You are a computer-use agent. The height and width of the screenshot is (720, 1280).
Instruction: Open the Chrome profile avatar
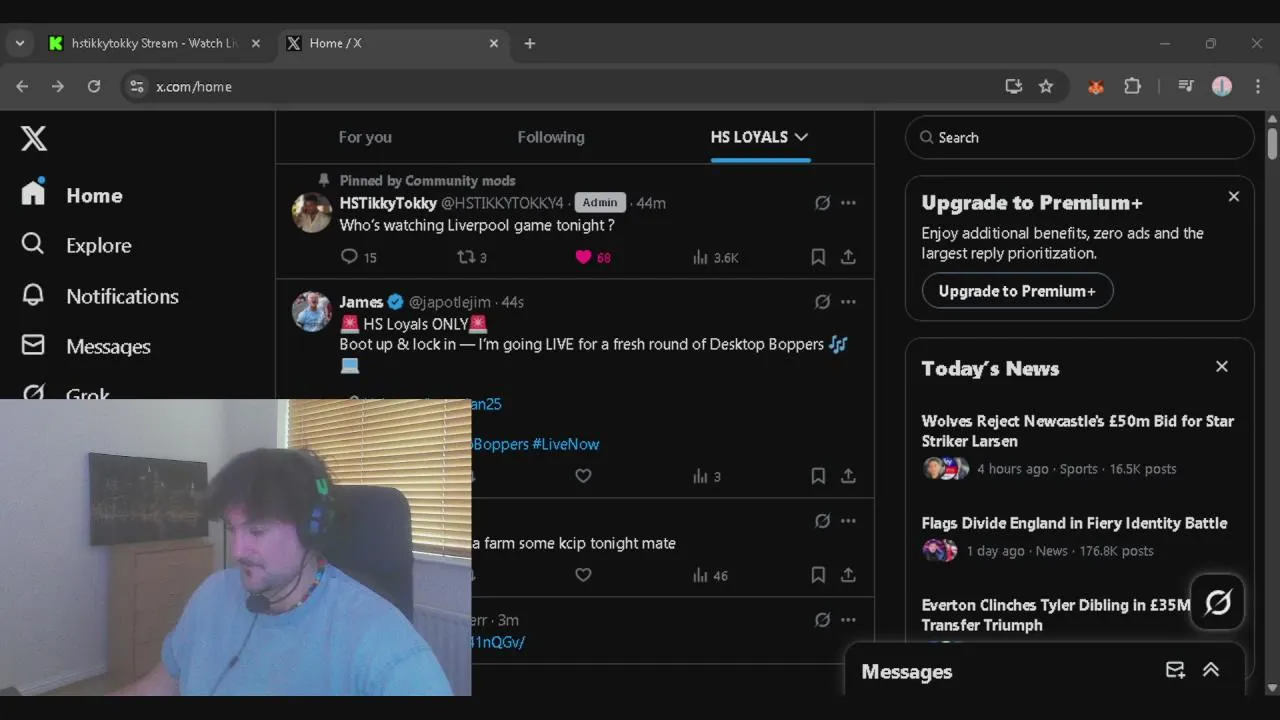coord(1222,87)
